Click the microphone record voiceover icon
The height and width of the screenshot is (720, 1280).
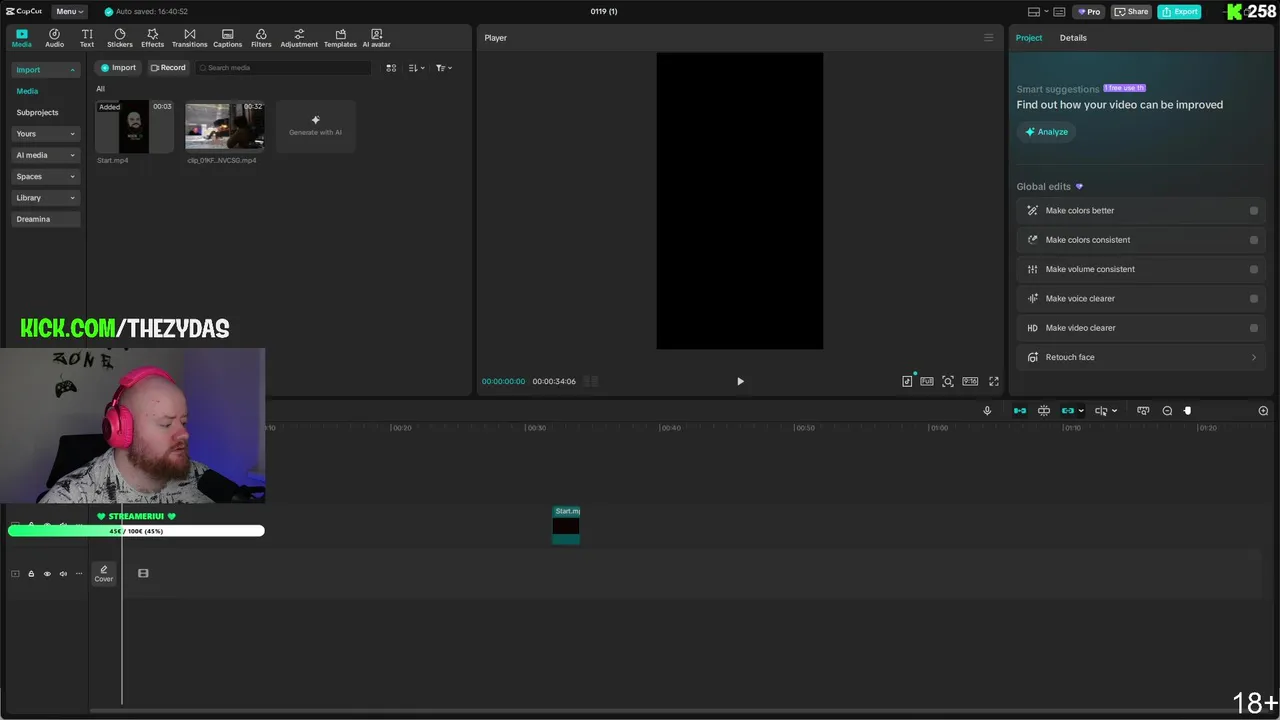987,411
